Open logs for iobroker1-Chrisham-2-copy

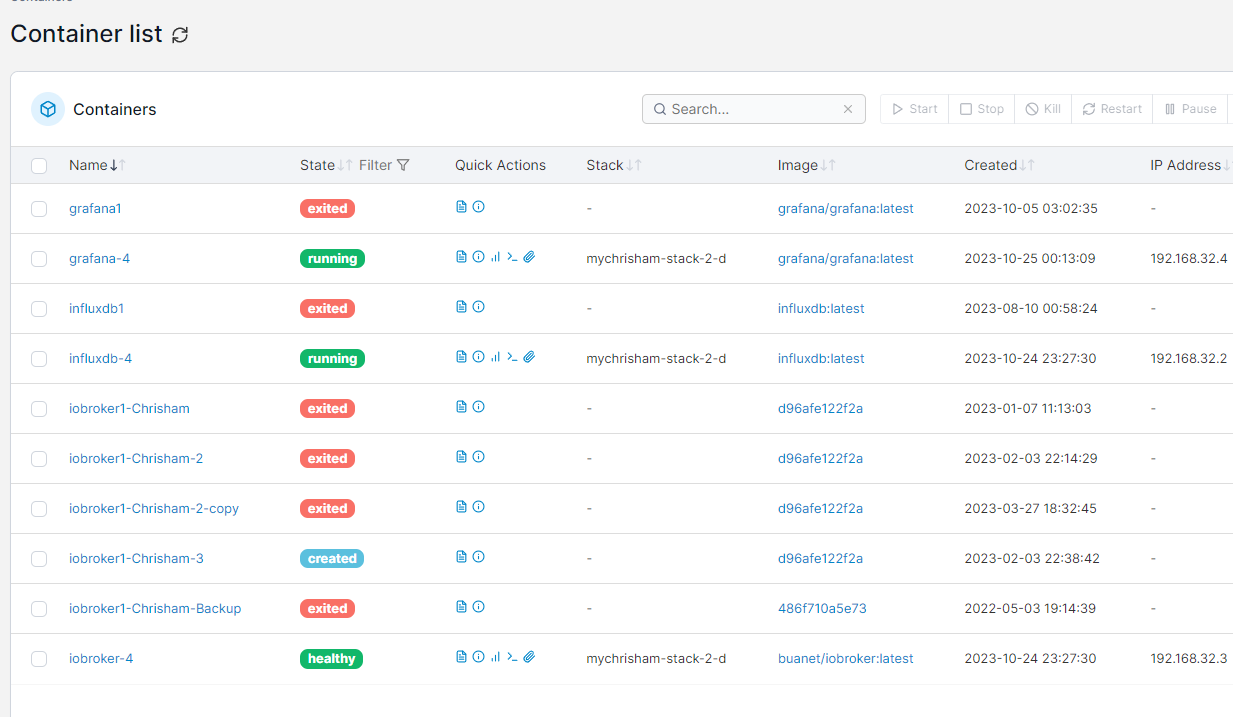pyautogui.click(x=461, y=507)
